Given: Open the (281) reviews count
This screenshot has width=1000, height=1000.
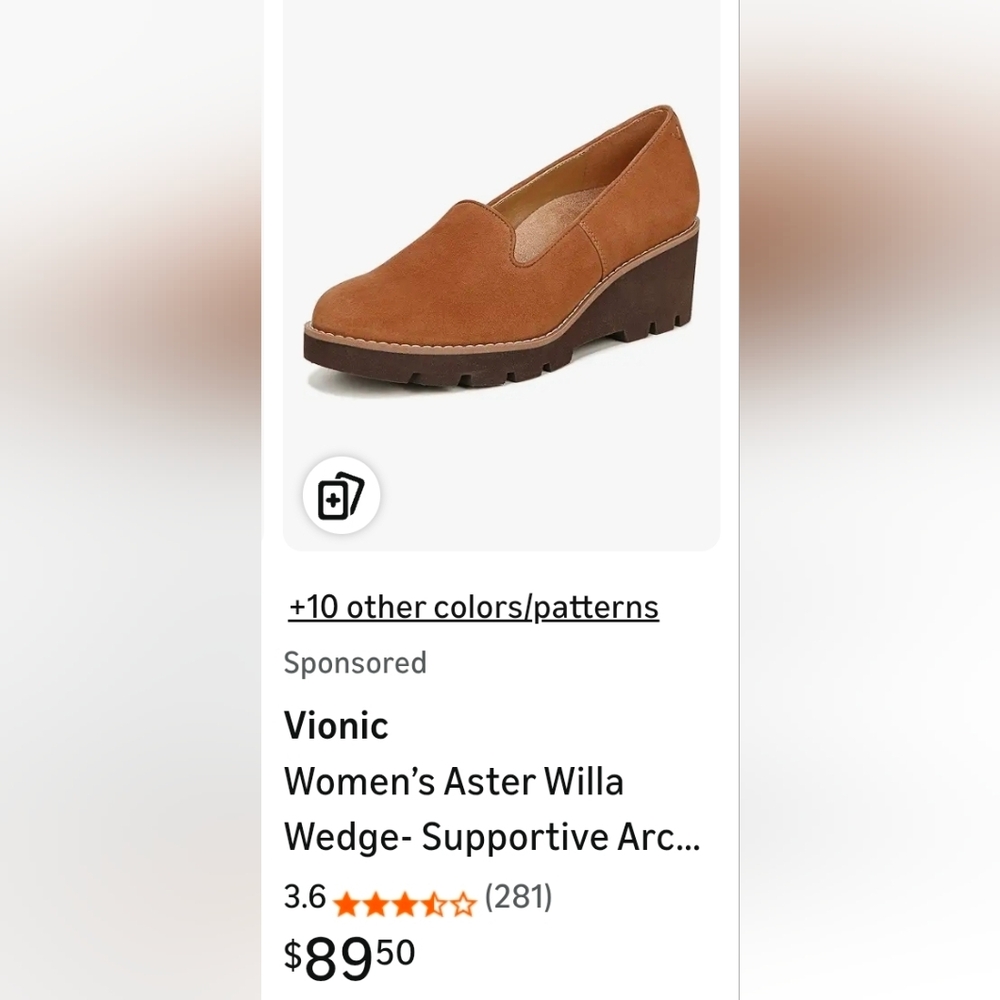Looking at the screenshot, I should [518, 897].
